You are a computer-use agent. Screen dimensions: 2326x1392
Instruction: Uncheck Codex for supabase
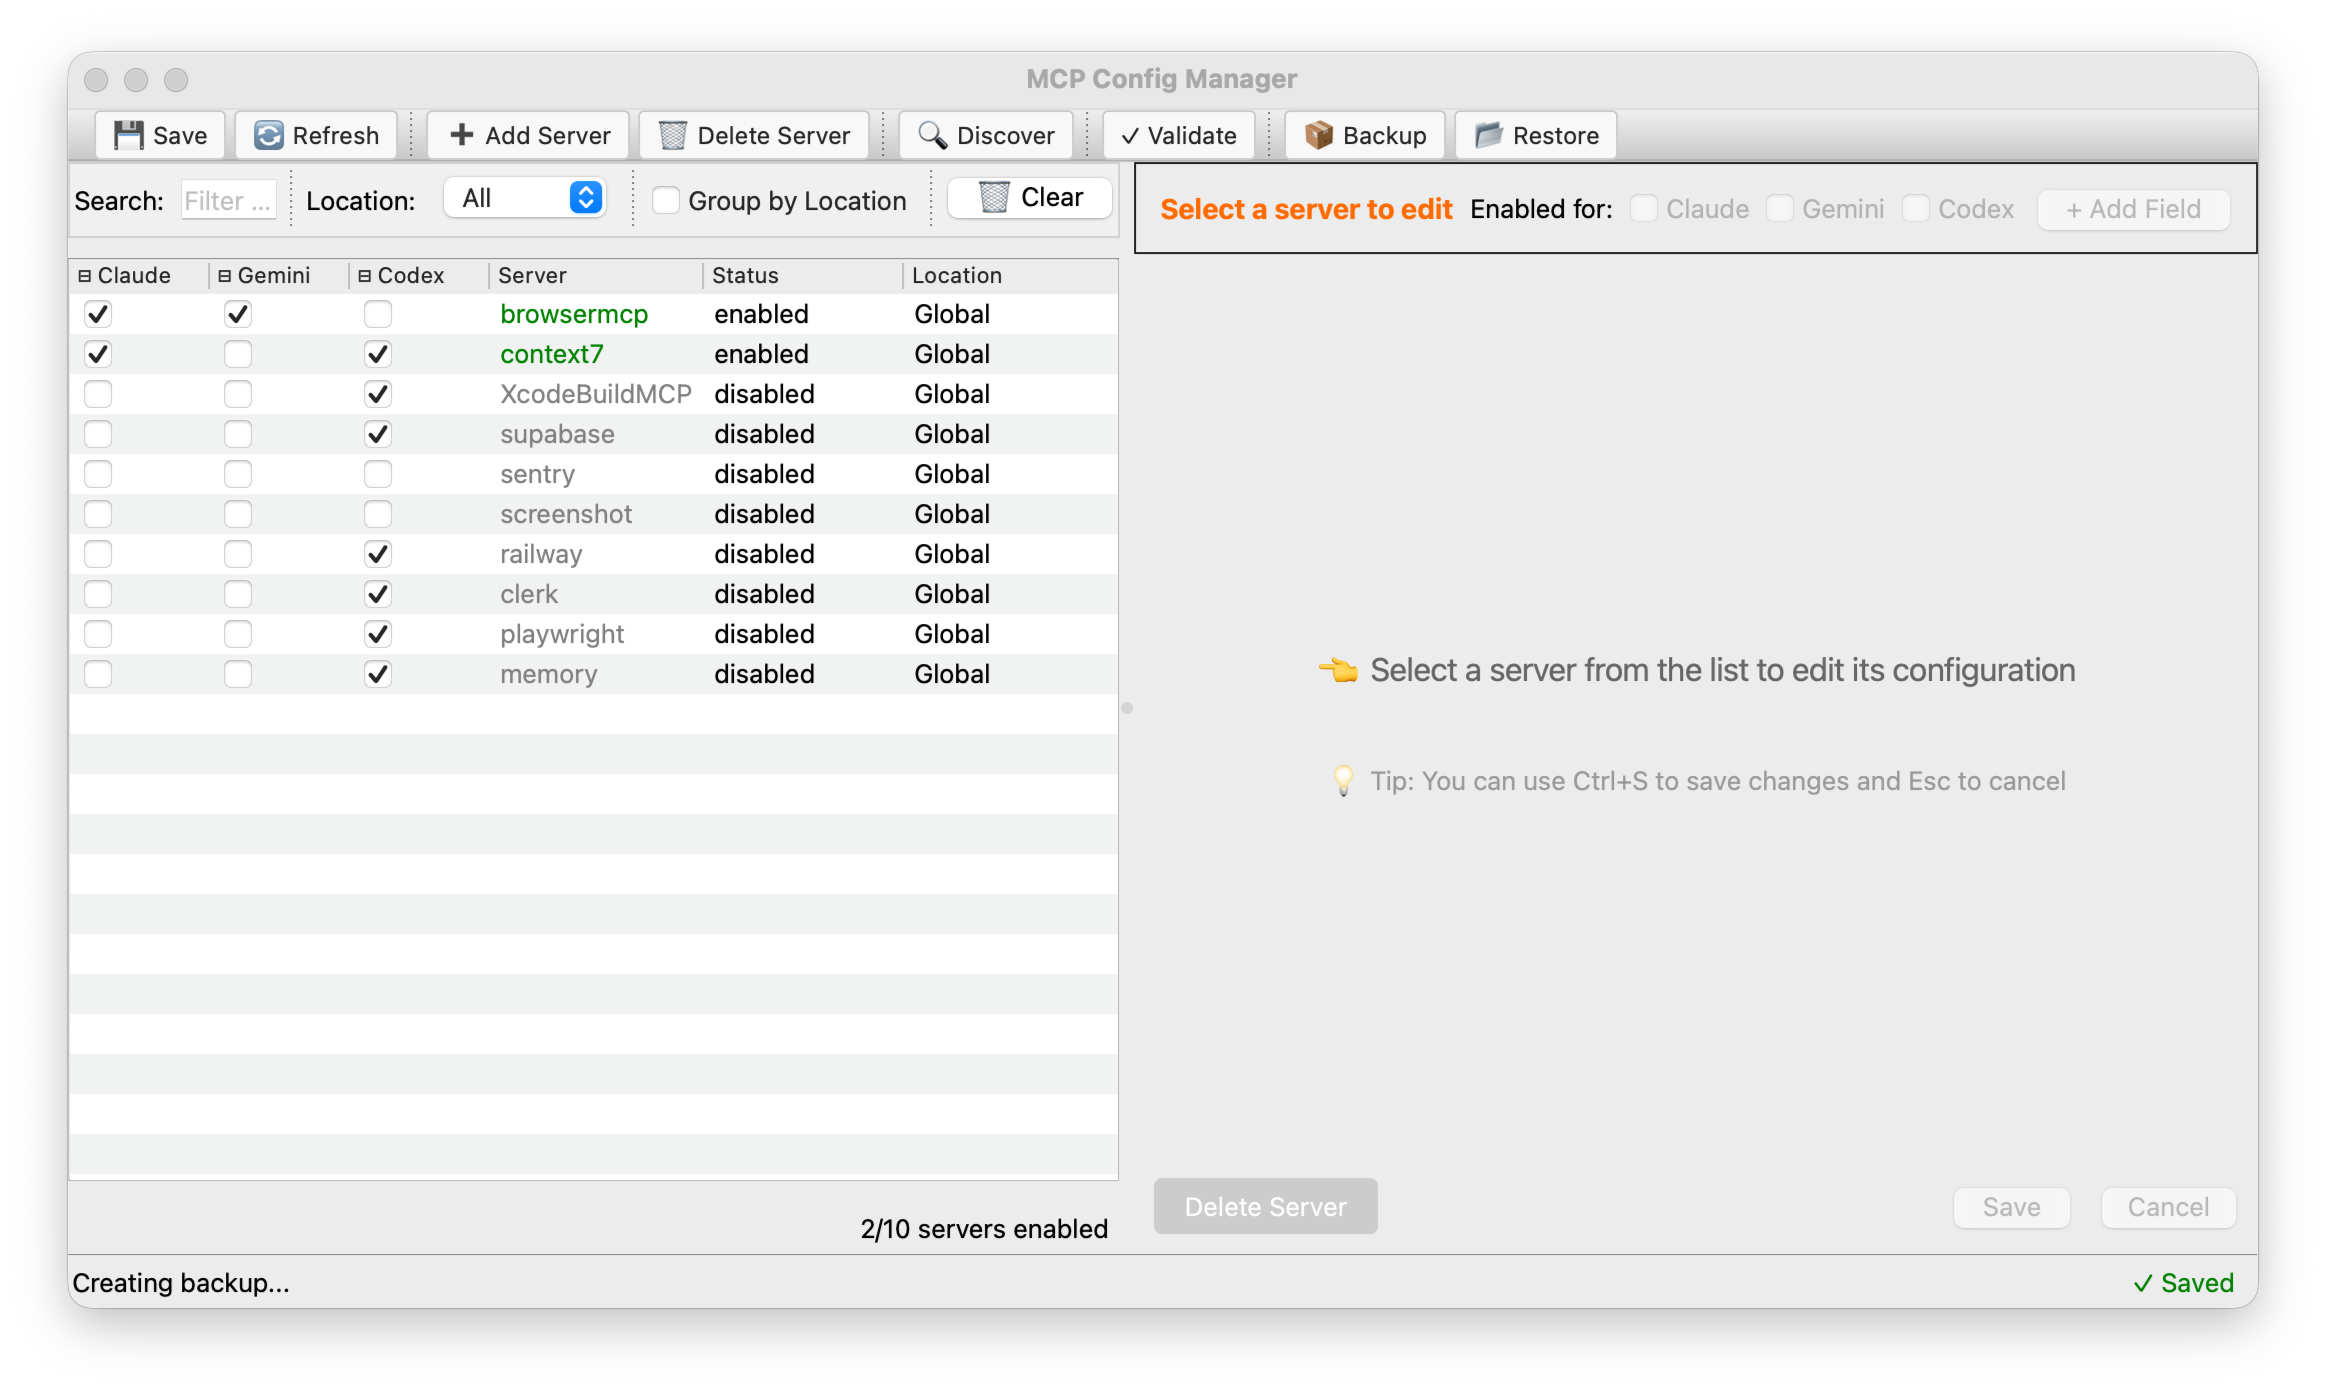point(378,434)
